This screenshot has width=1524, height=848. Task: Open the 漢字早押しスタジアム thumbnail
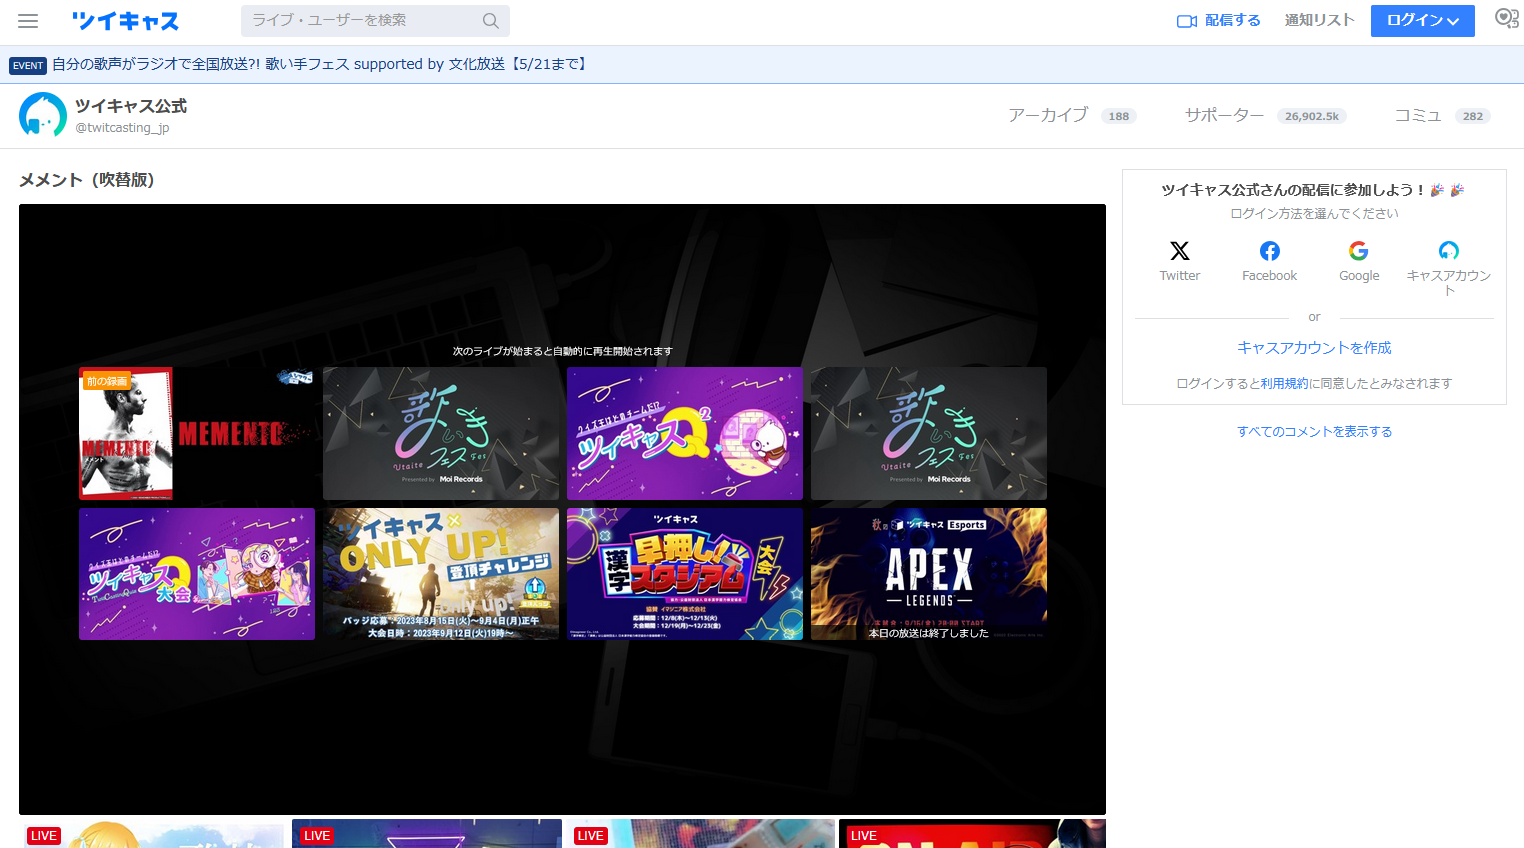tap(685, 574)
